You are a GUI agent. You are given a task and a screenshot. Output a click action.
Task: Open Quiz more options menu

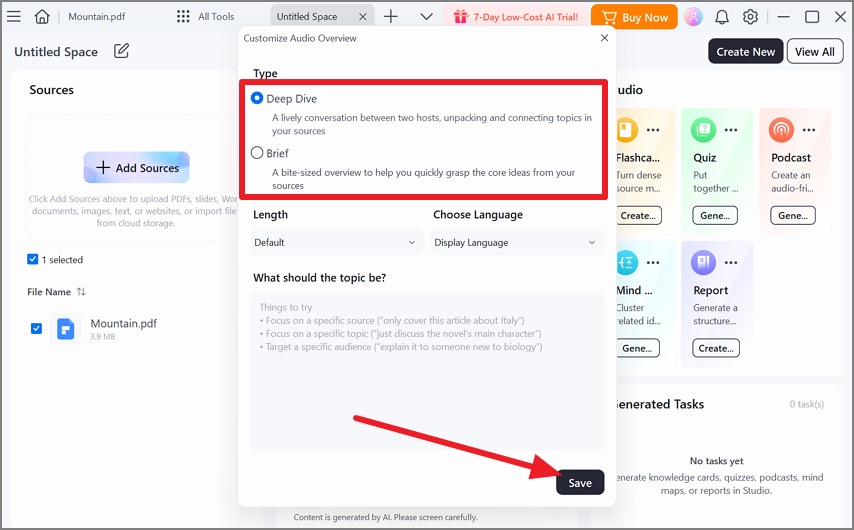[731, 130]
